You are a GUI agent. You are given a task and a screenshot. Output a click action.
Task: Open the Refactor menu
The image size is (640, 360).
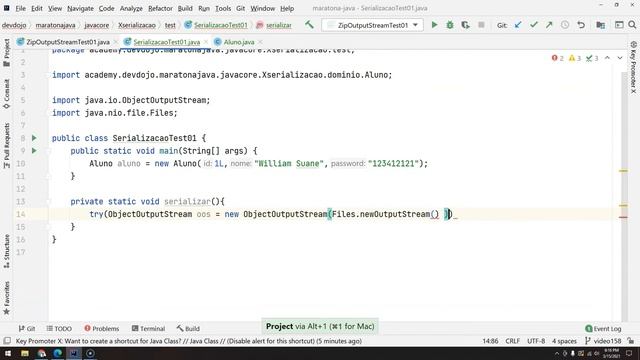[x=160, y=8]
